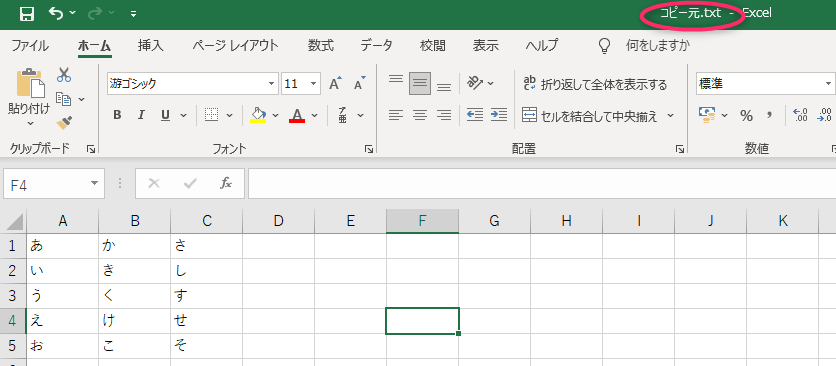Screen dimensions: 836x366
Task: Click 折り返して全体を表示する wrap text
Action: tap(595, 84)
